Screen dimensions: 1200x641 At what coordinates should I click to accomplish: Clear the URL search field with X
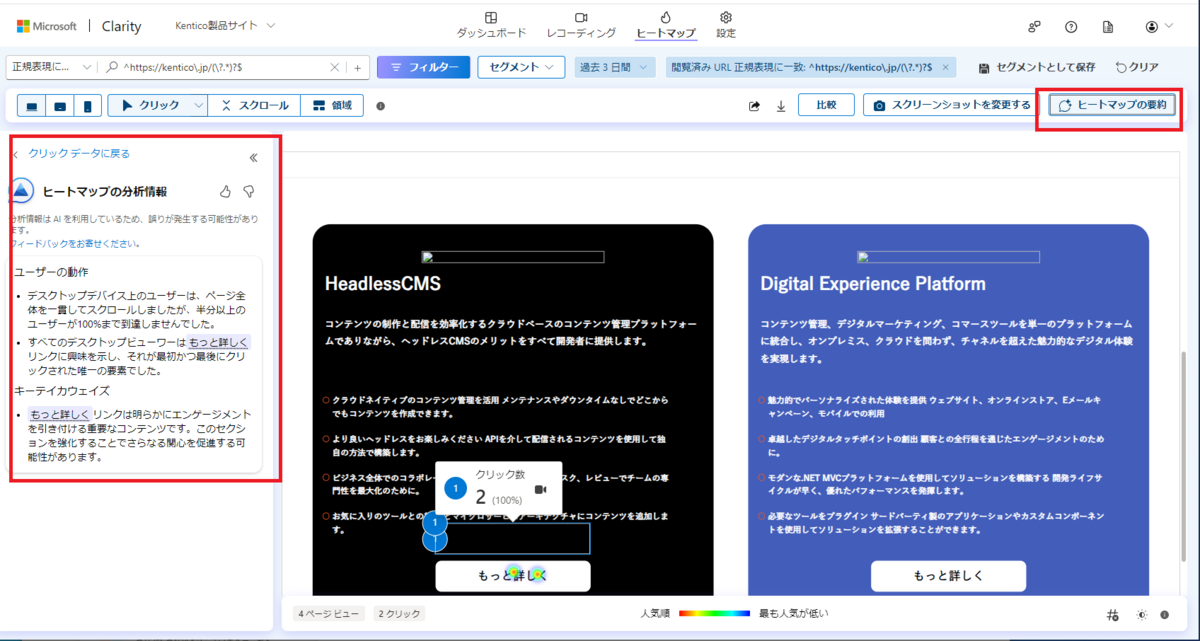coord(335,68)
